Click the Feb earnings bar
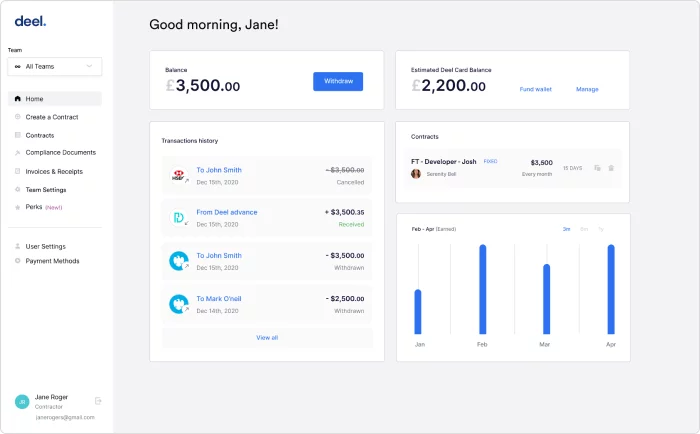Image resolution: width=700 pixels, height=434 pixels. [483, 289]
